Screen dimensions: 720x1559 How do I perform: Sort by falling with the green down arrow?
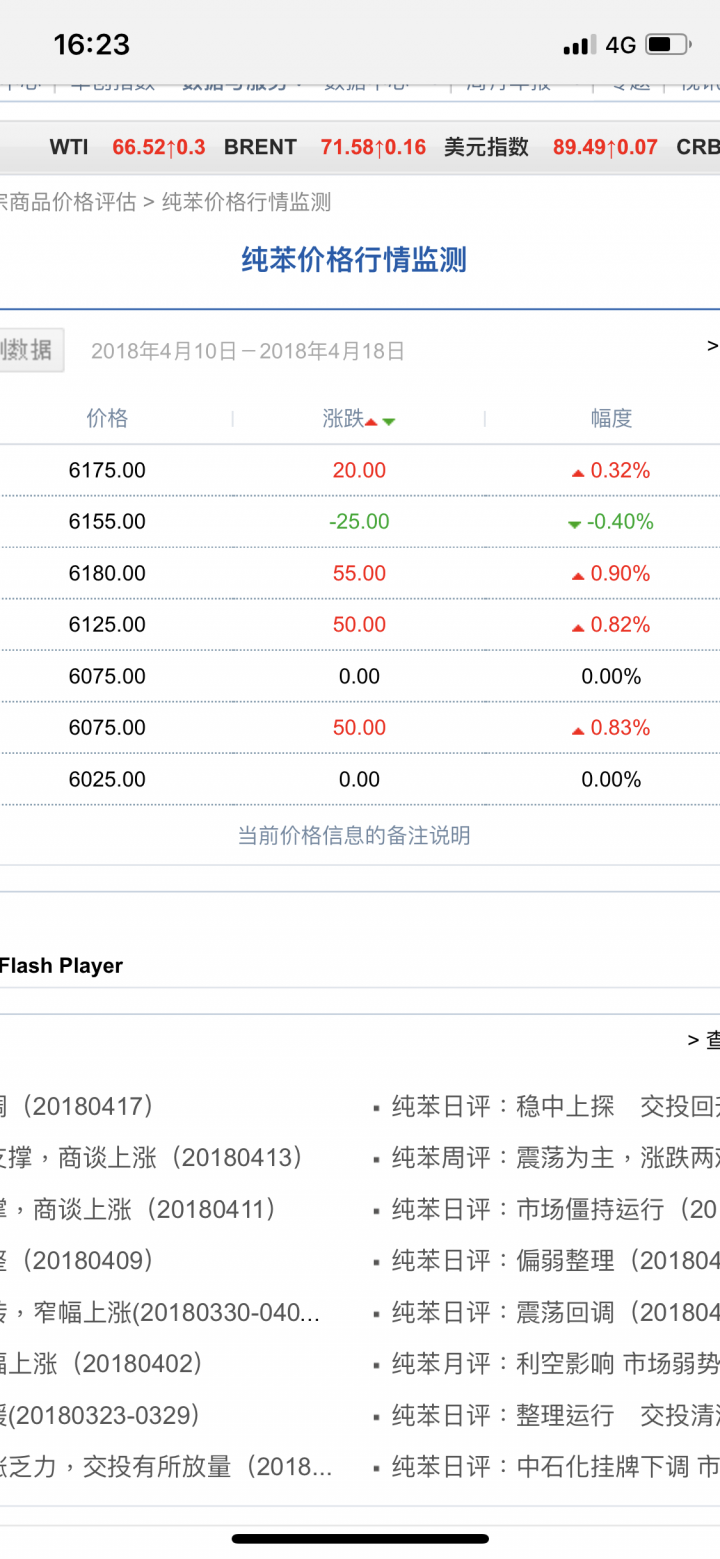click(389, 422)
